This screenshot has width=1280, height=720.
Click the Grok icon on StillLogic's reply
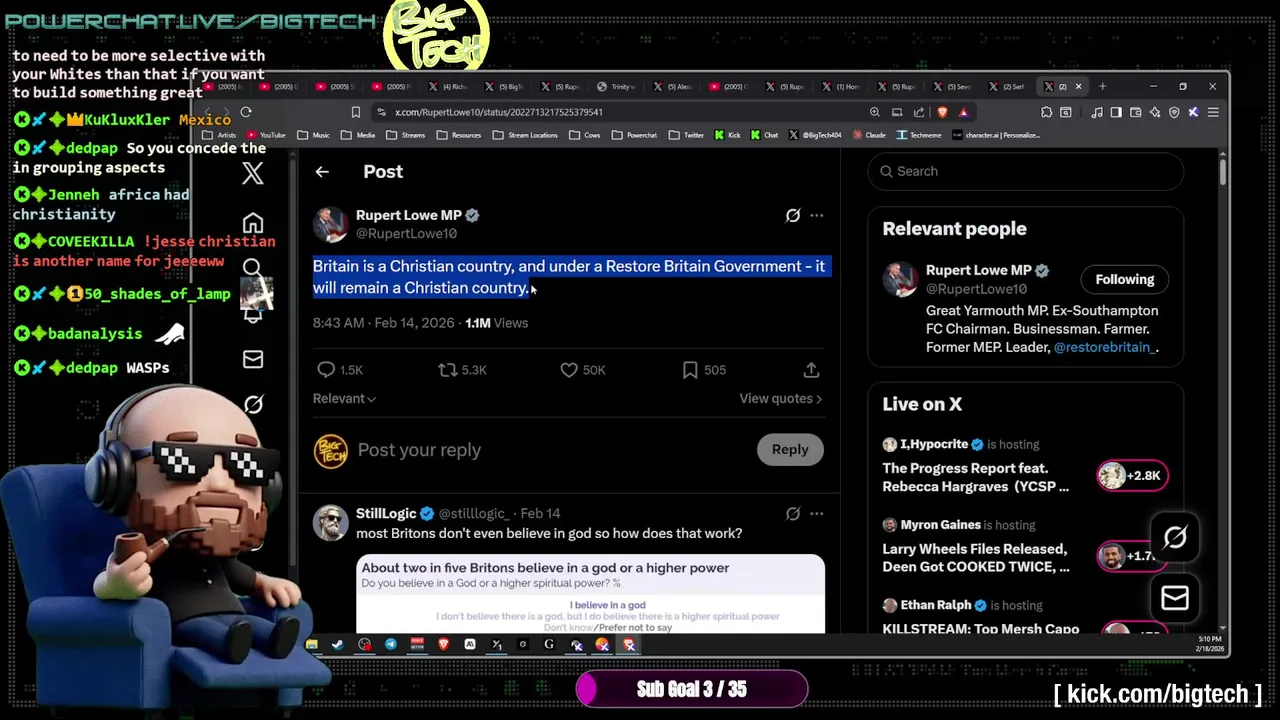793,514
